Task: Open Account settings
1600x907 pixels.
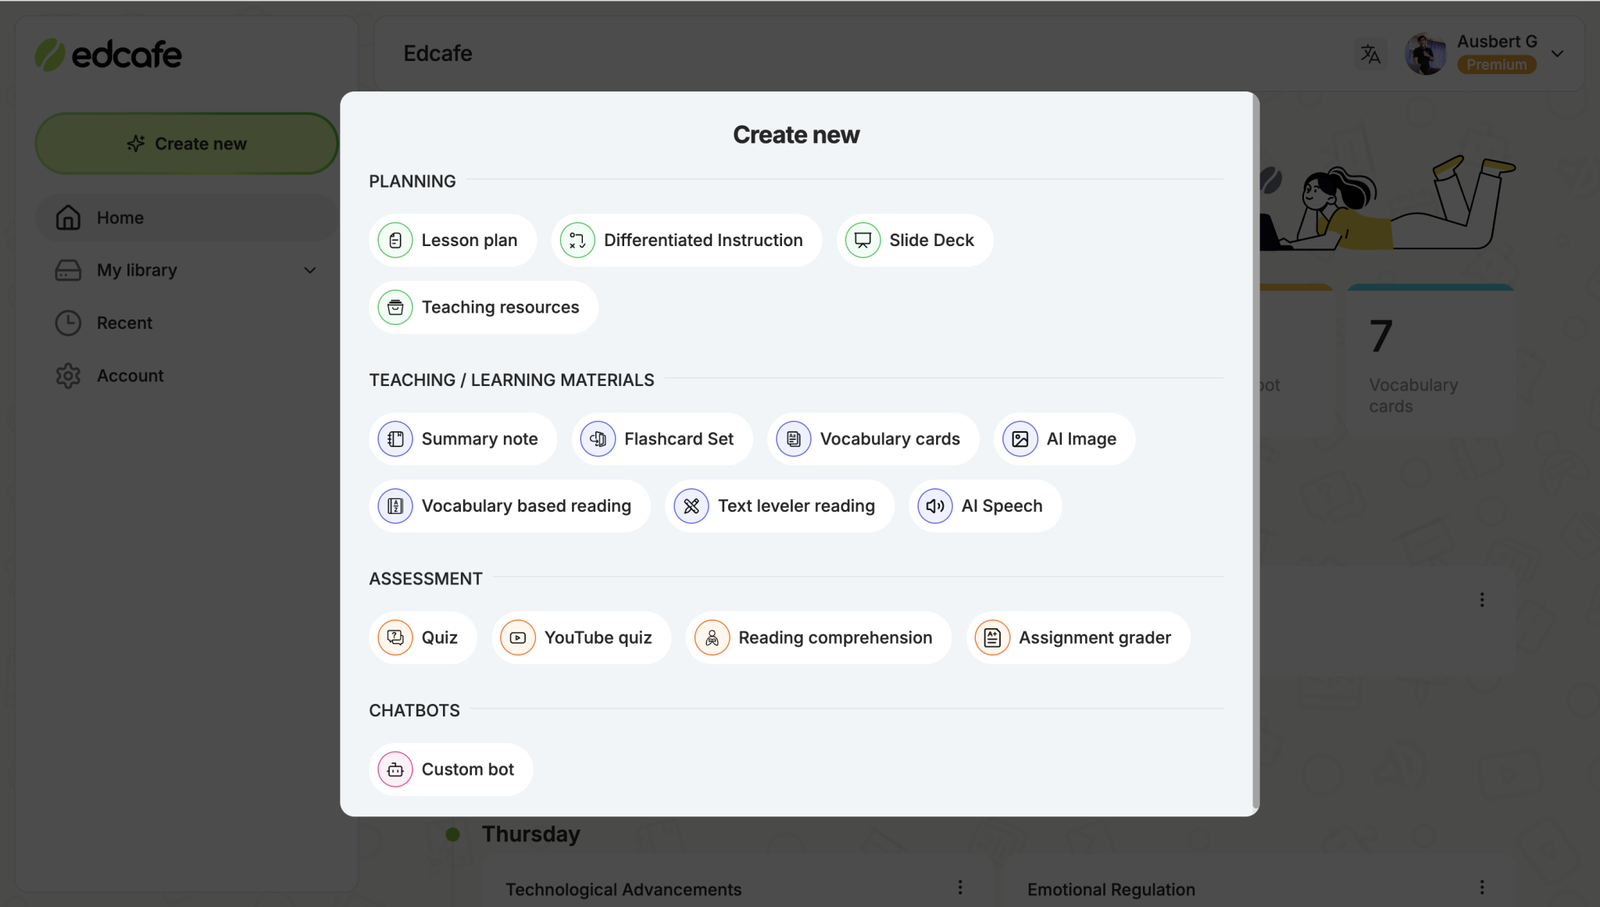Action: 130,375
